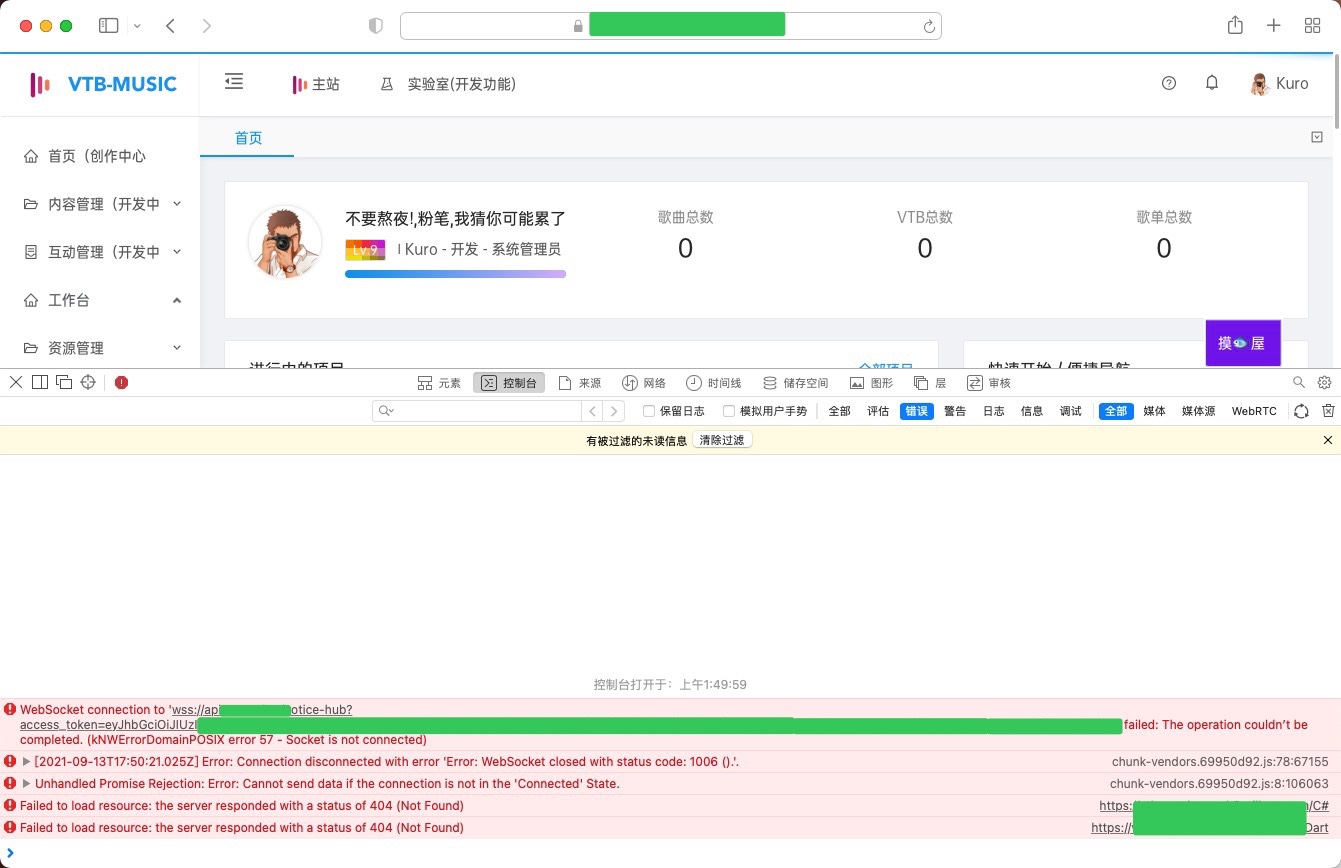Toggle the Safari sidebar button
The image size is (1341, 868).
point(109,26)
